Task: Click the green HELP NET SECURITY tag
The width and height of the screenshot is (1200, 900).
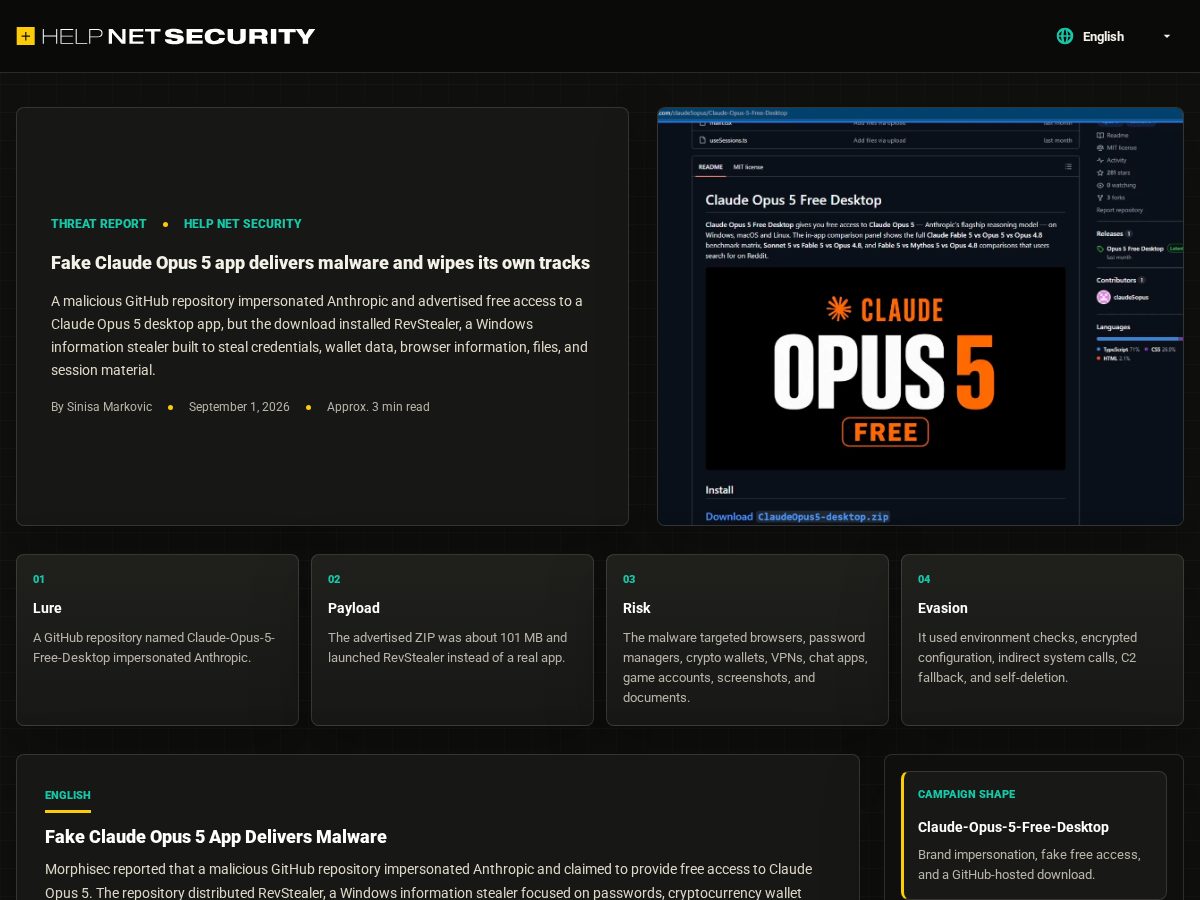Action: [x=243, y=224]
